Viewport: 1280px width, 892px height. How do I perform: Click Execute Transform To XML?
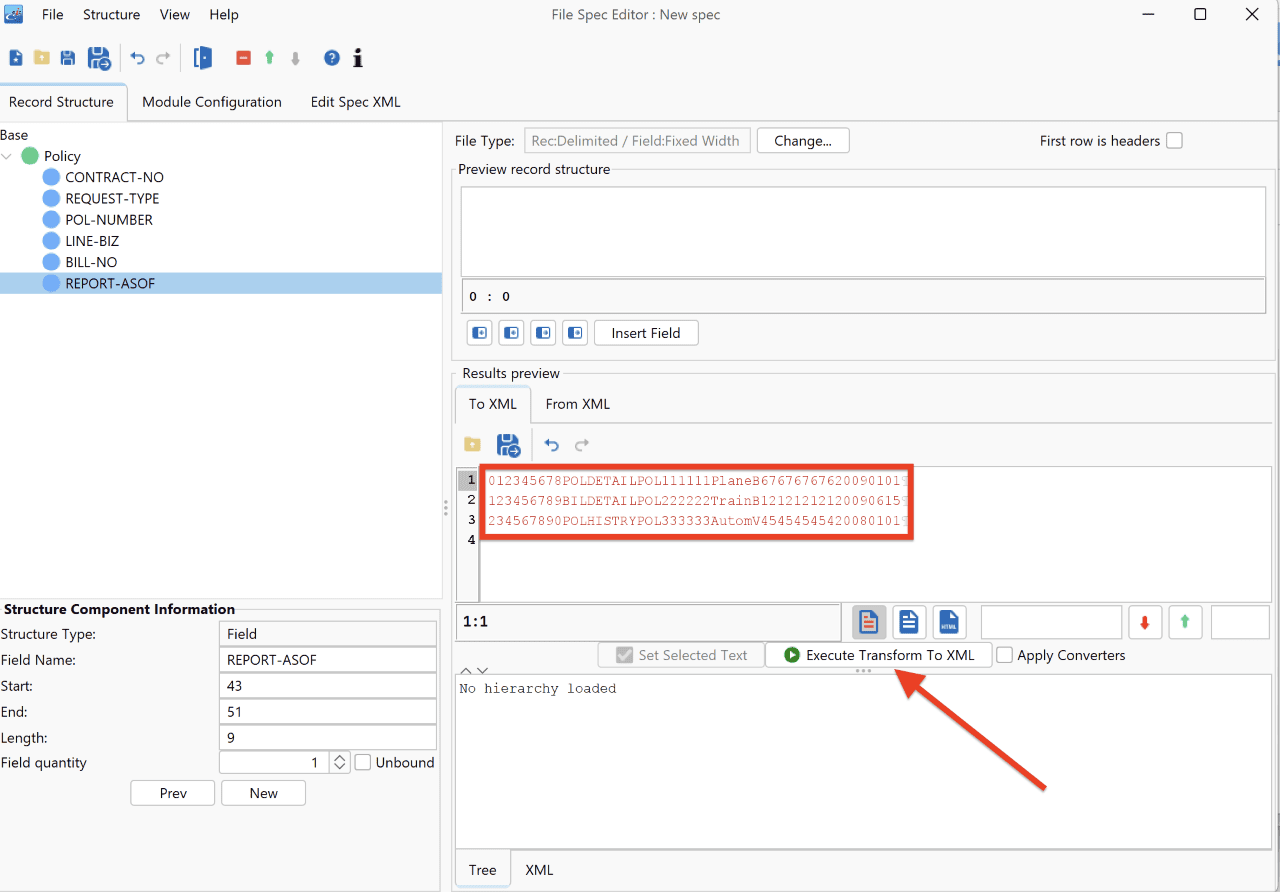coord(878,655)
